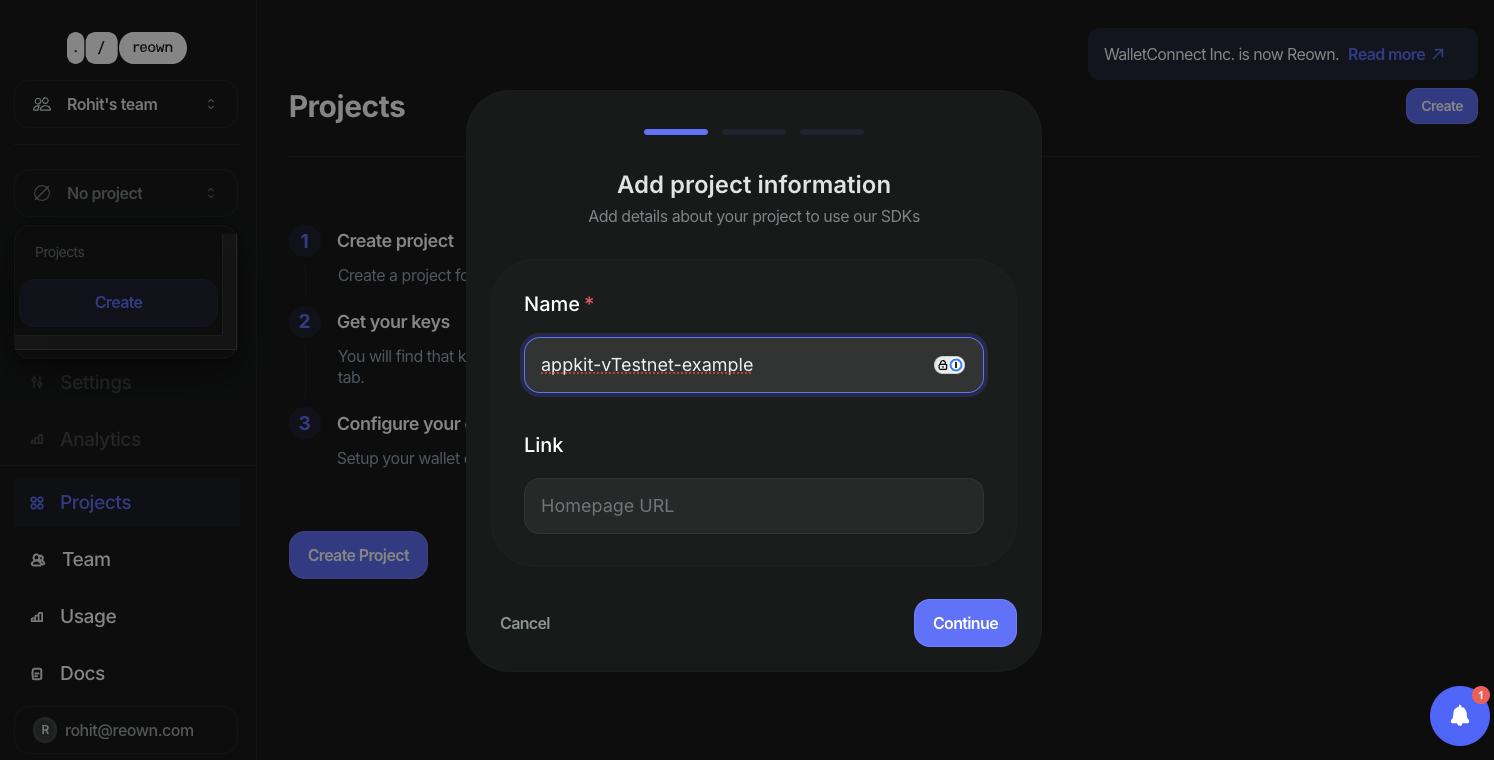Click Continue in the project dialog
This screenshot has width=1494, height=760.
pyautogui.click(x=965, y=623)
